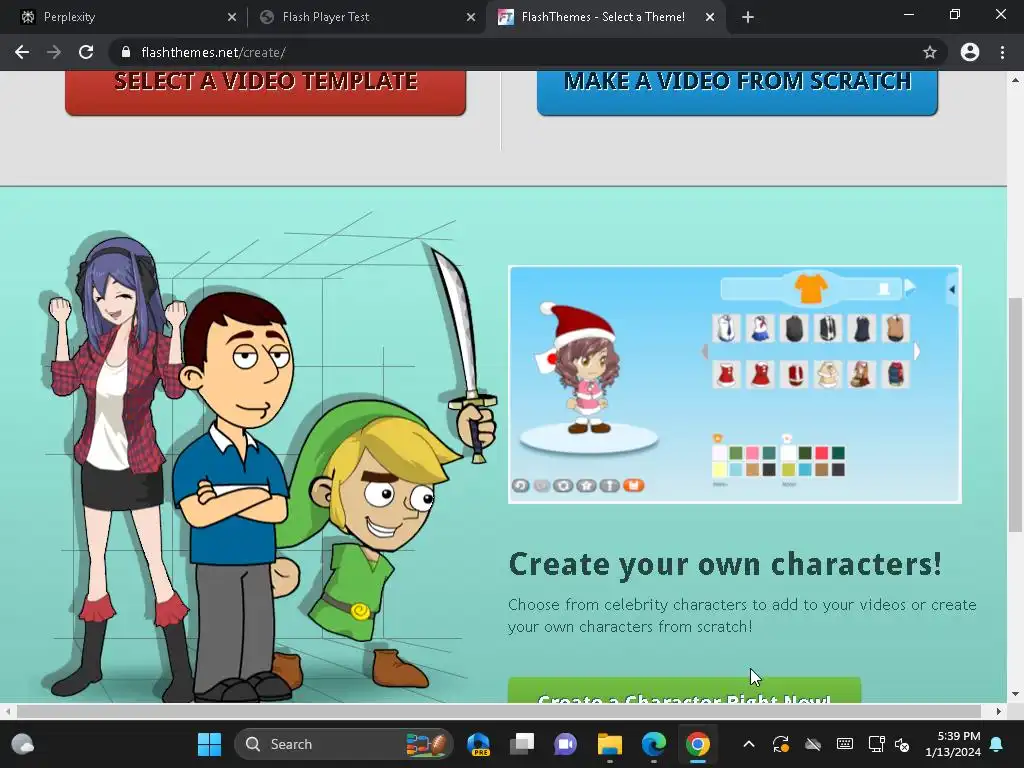Open Task View from the taskbar
This screenshot has width=1024, height=768.
coord(522,744)
